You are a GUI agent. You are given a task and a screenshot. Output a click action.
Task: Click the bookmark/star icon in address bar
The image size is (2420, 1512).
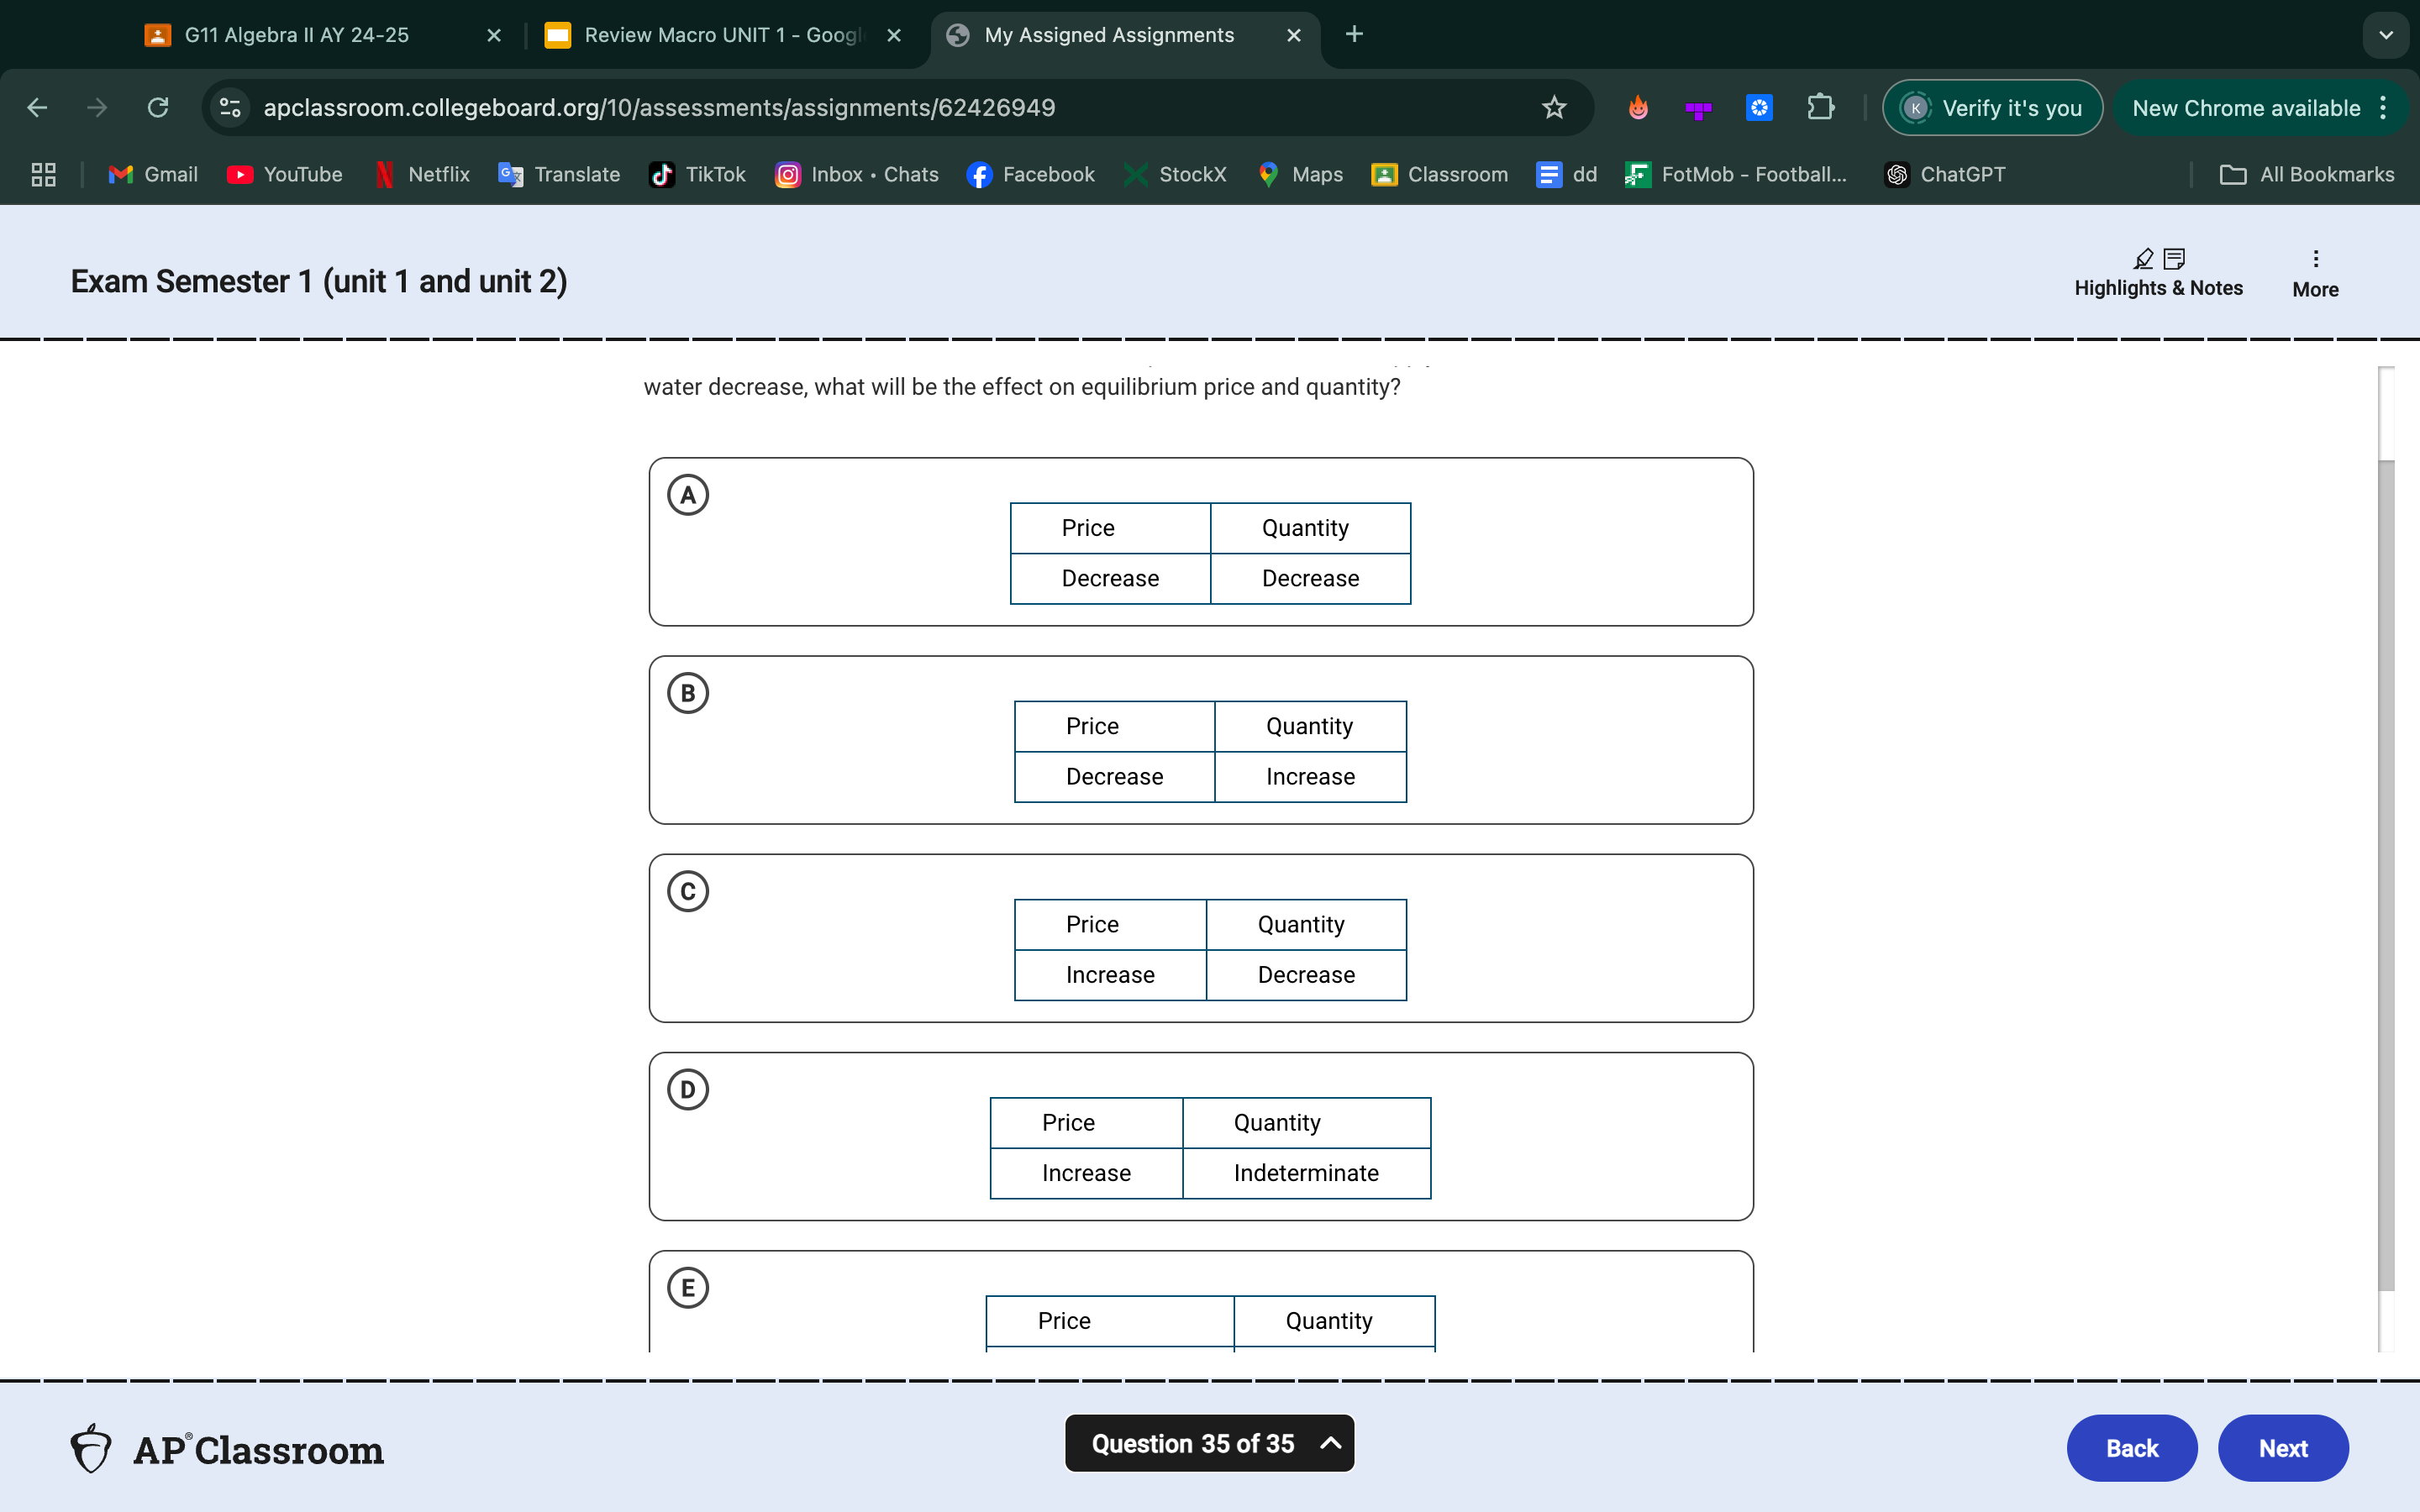point(1555,108)
